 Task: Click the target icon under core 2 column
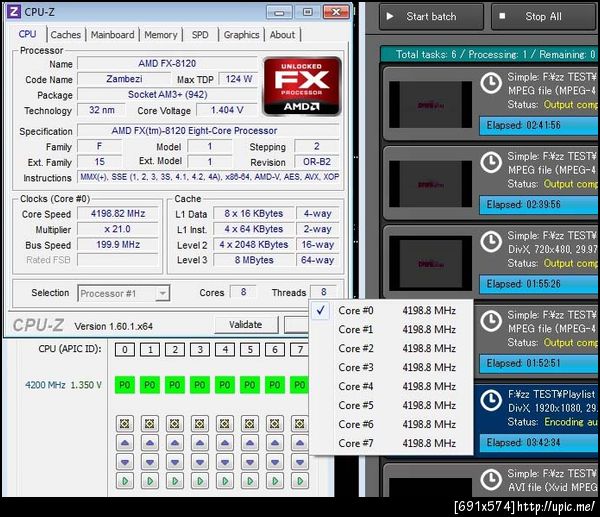click(x=175, y=424)
